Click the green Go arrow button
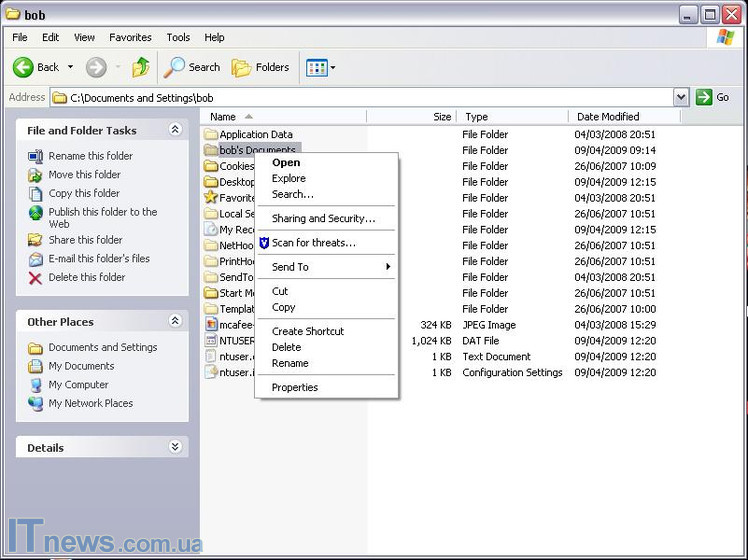 click(x=705, y=97)
